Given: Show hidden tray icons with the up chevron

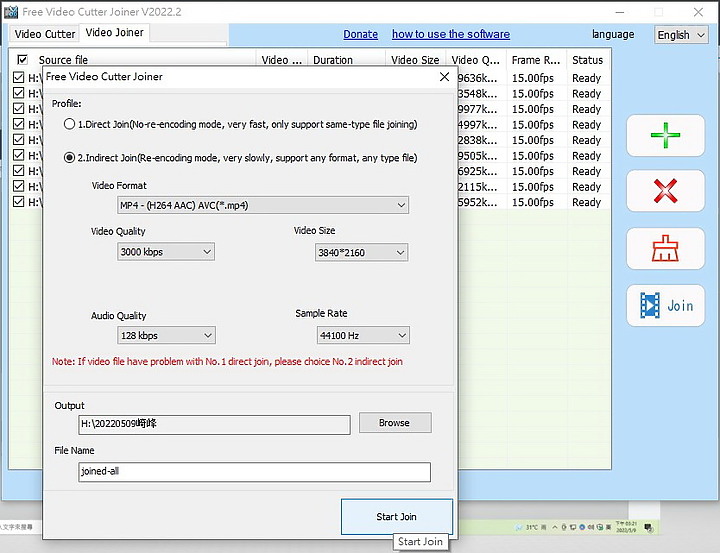Looking at the screenshot, I should [555, 527].
